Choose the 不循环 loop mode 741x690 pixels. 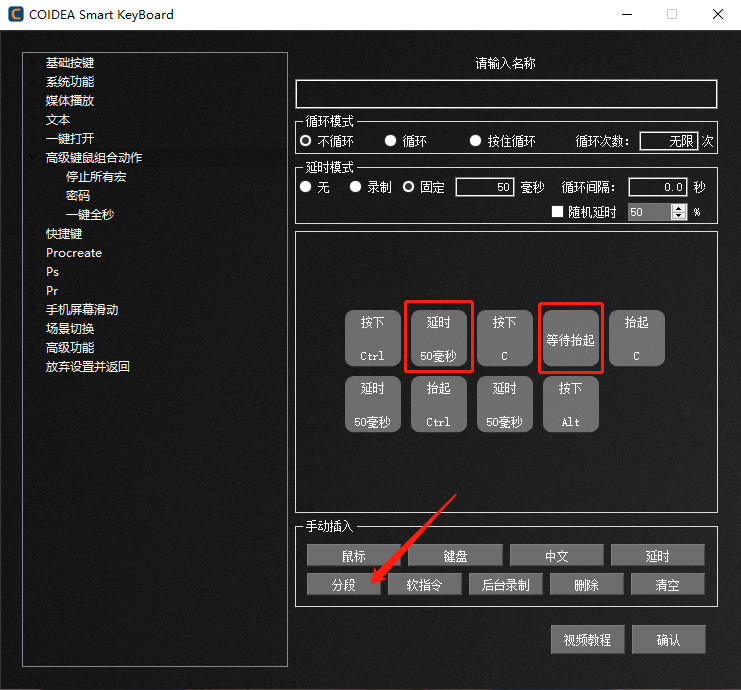pos(306,141)
